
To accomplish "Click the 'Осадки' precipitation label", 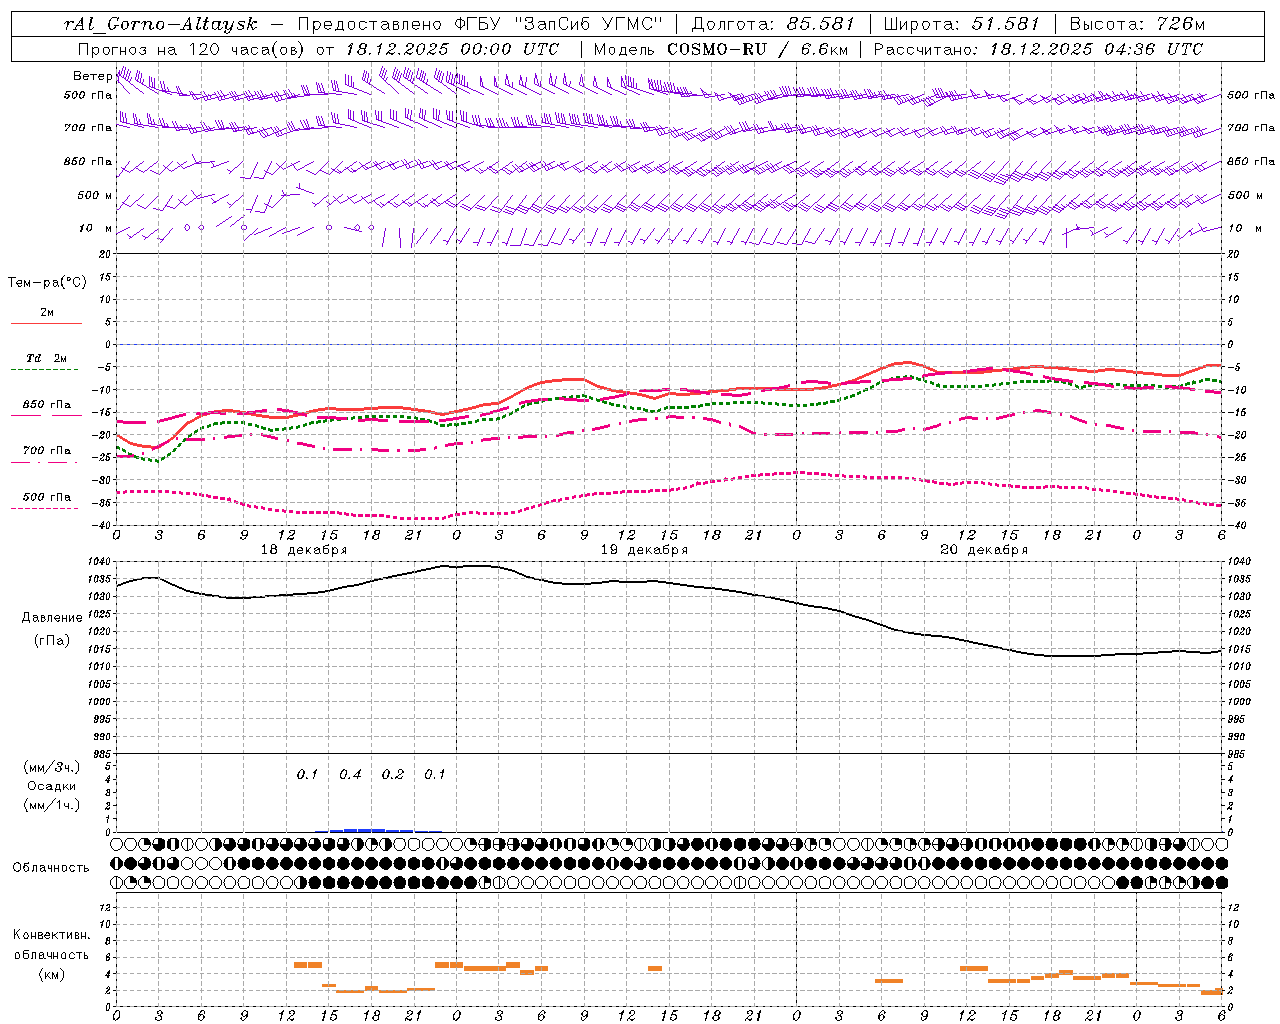I will pos(52,786).
